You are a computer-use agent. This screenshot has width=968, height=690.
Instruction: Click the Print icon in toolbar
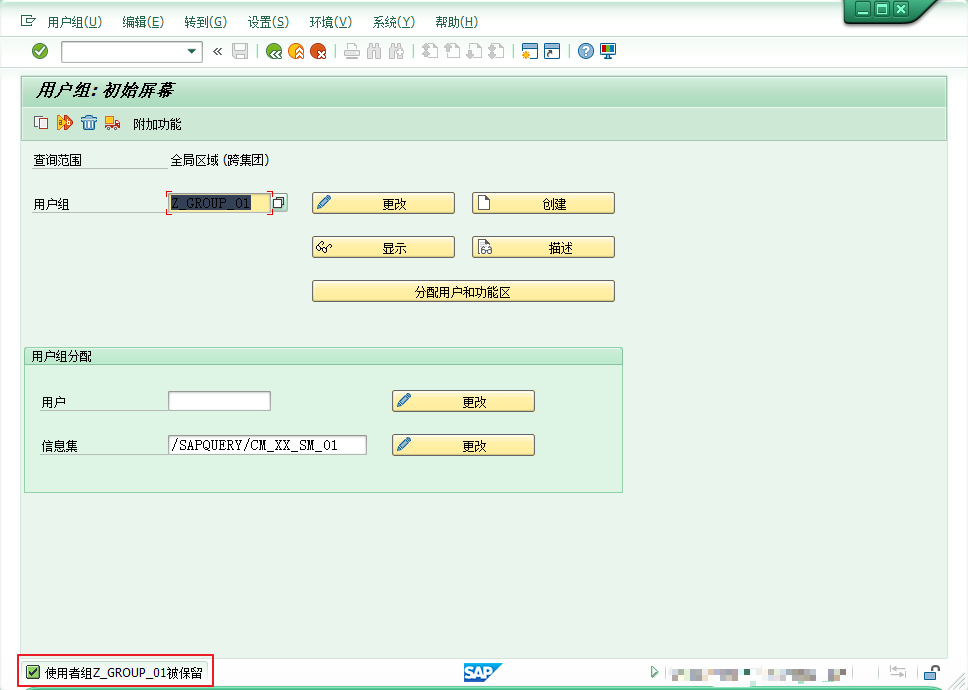[x=352, y=51]
